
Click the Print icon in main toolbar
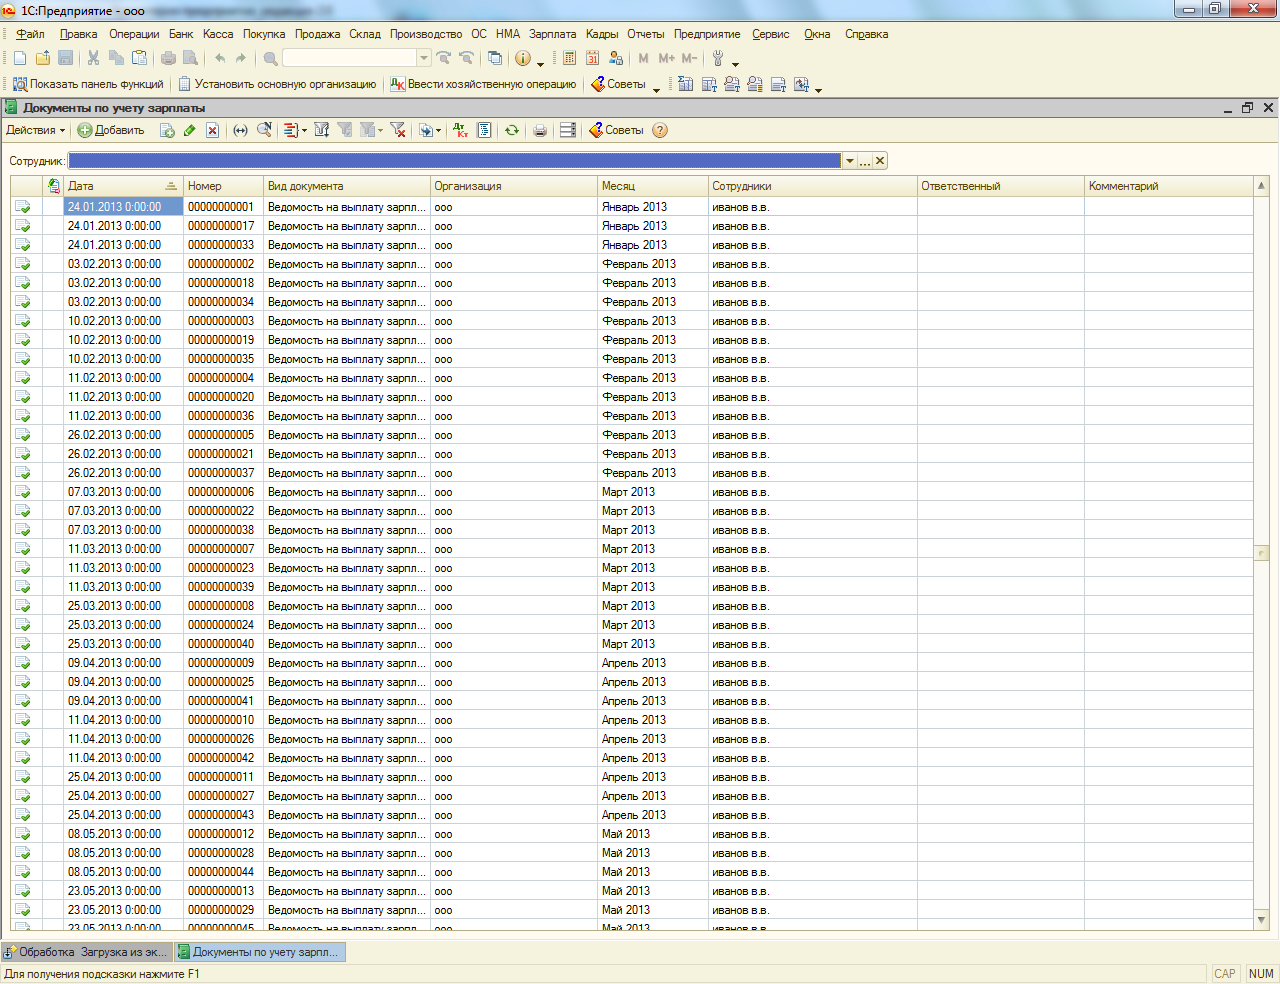(168, 58)
